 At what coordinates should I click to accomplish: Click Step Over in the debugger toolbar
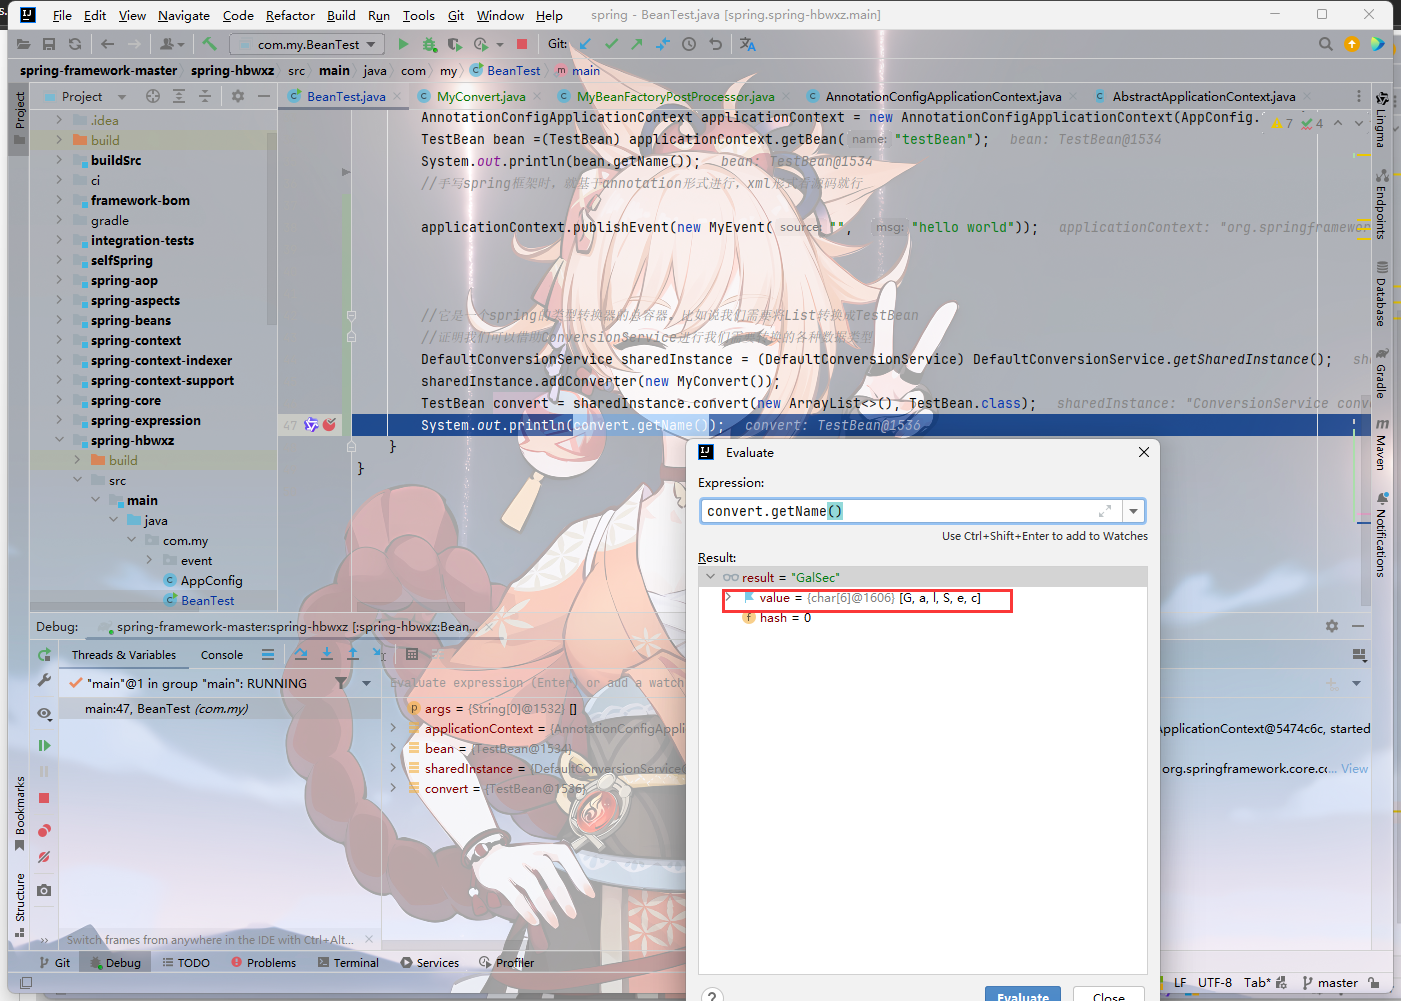pos(301,654)
